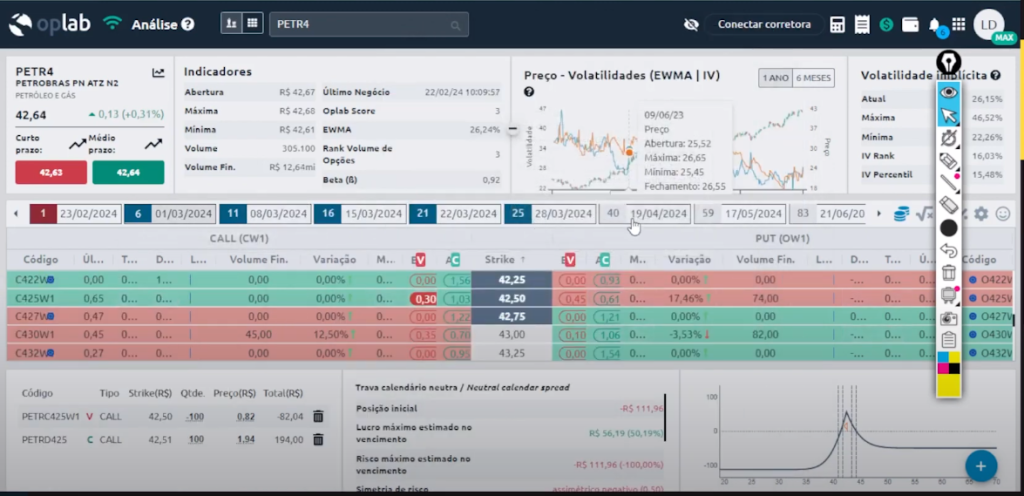Pick the black color circle in annotation toolbar
The width and height of the screenshot is (1024, 496).
point(949,228)
